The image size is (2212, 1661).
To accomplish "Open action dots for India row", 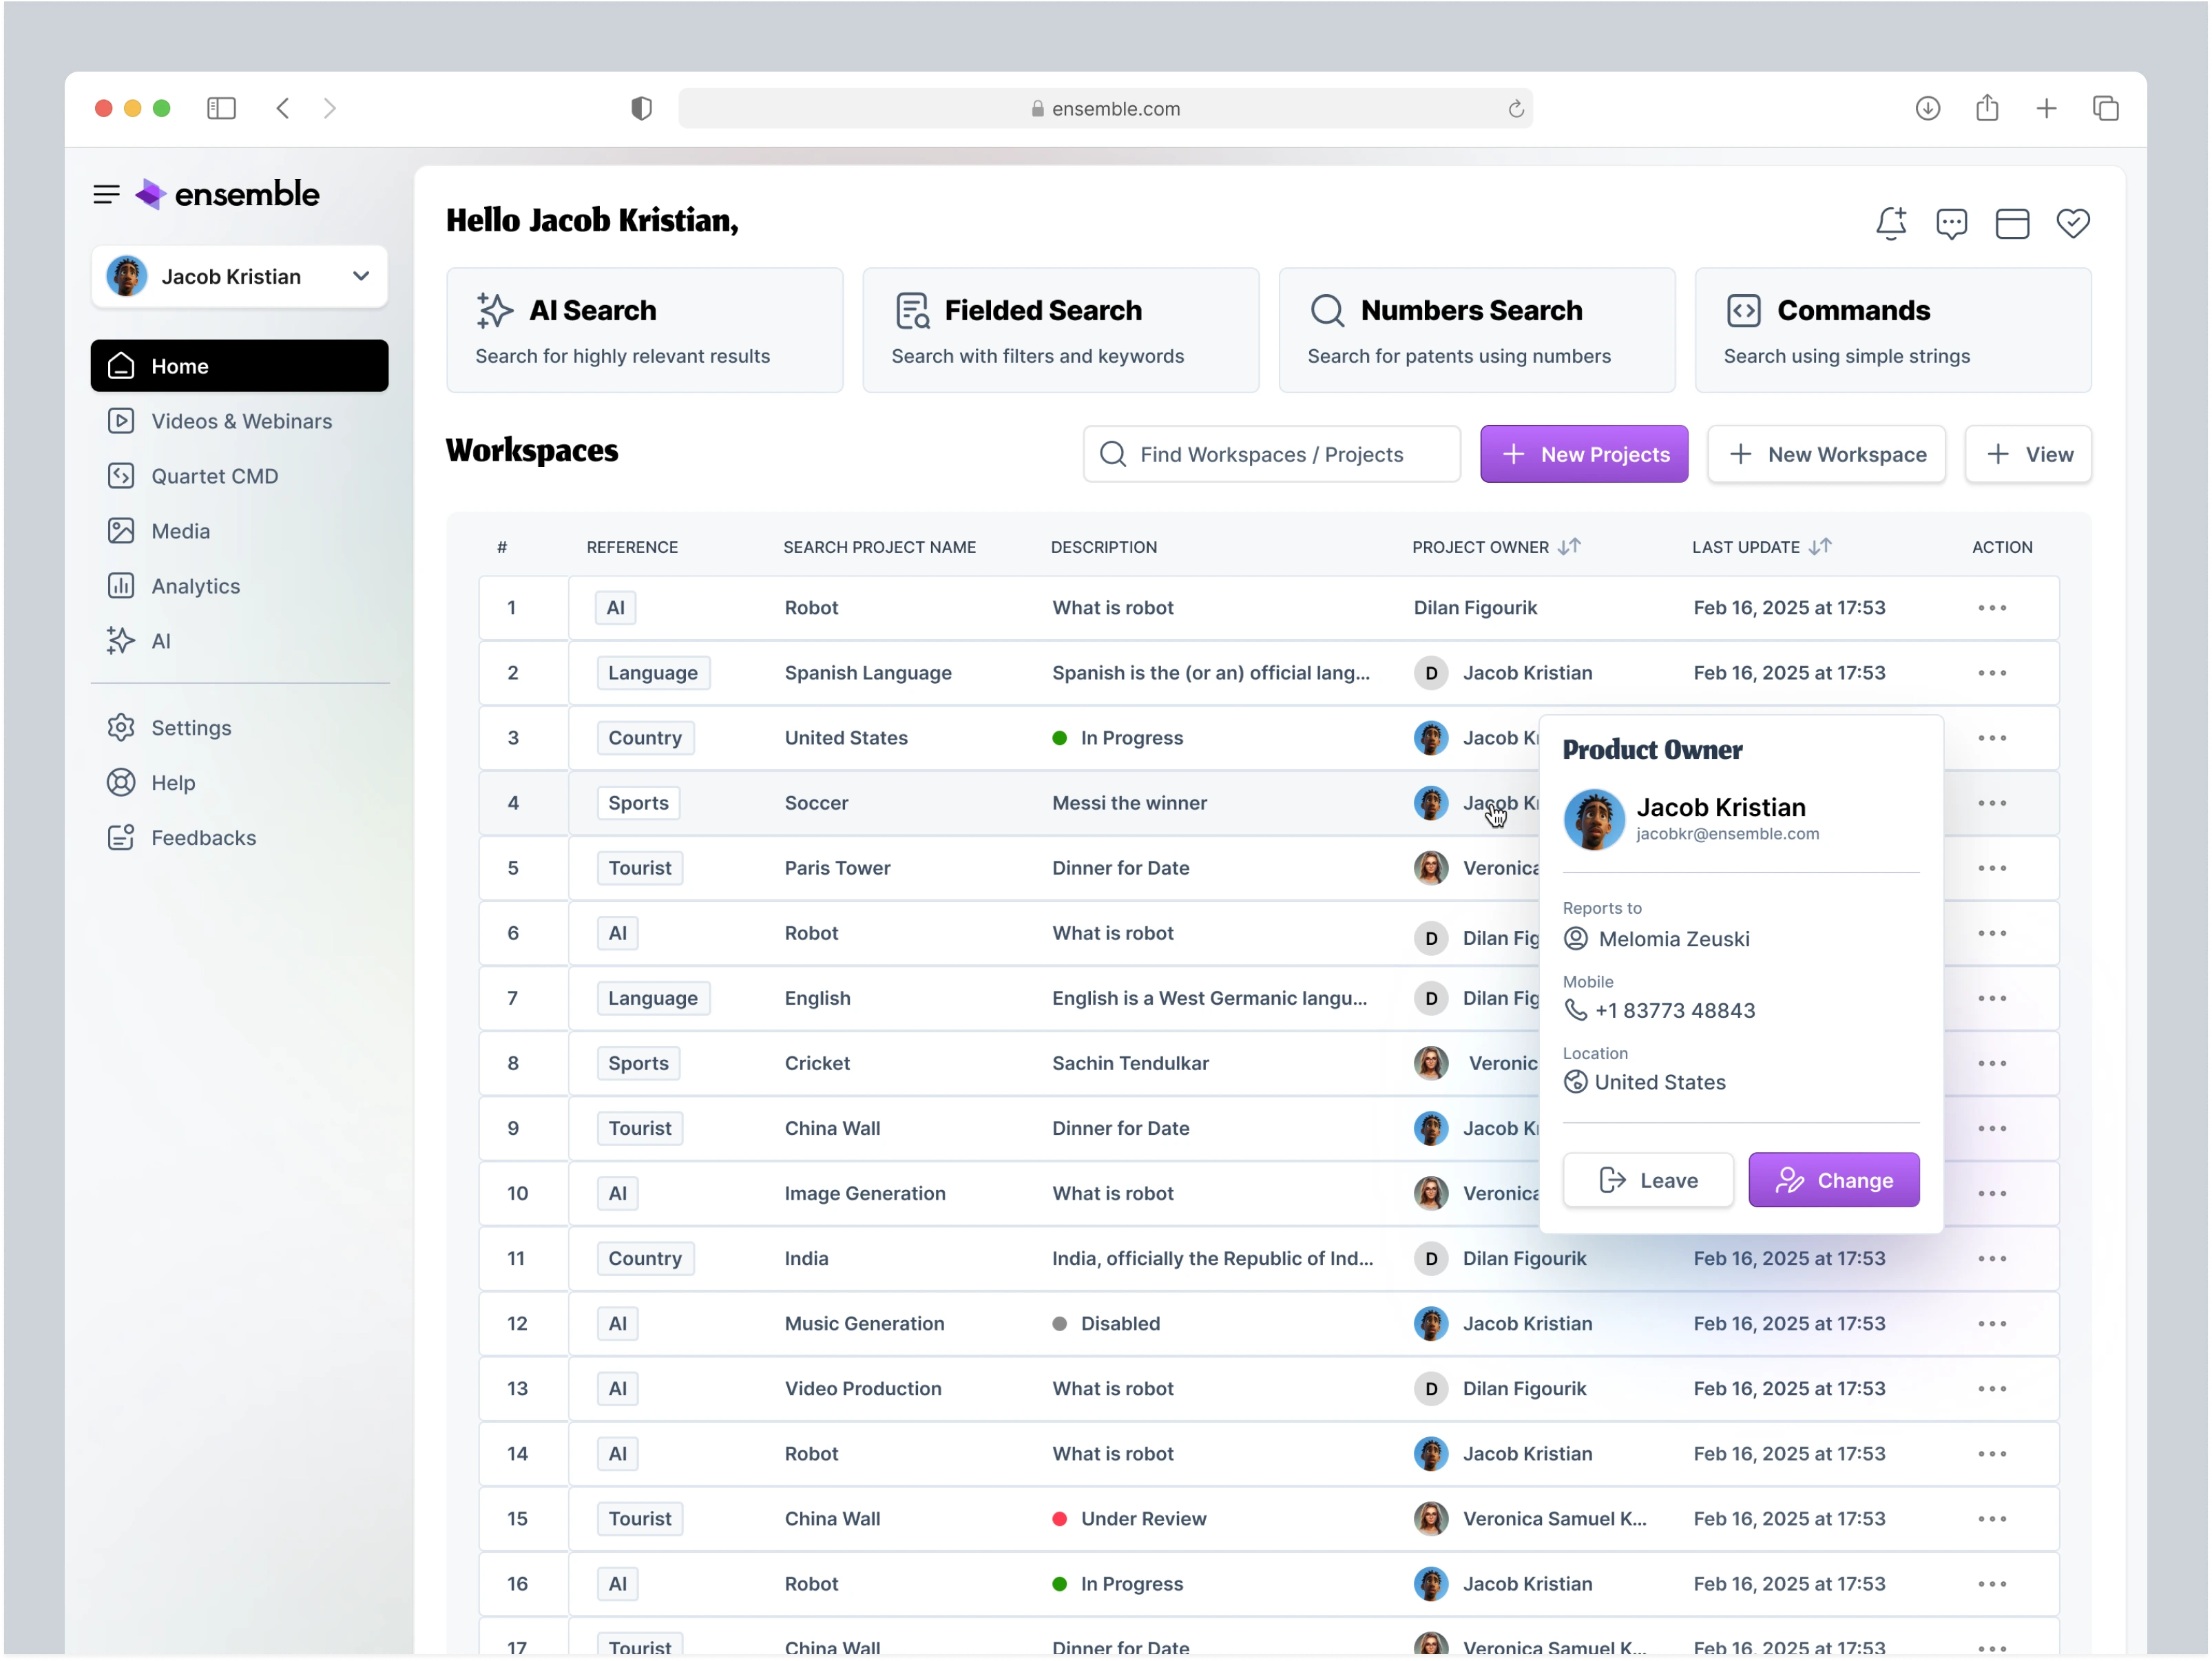I will [x=1992, y=1259].
